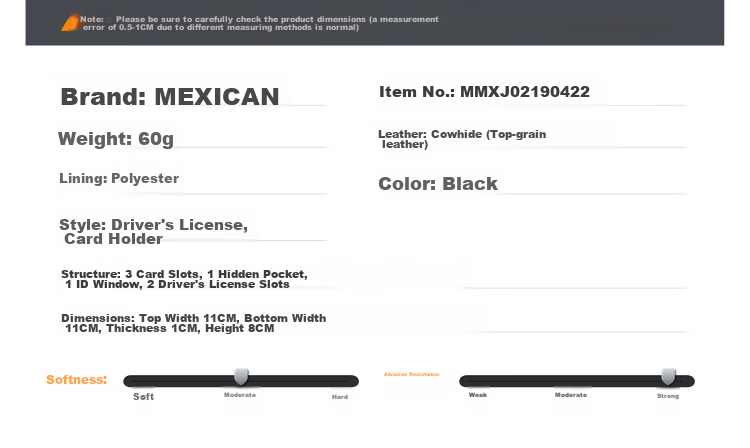Image resolution: width=750 pixels, height=448 pixels.
Task: Click 'Moderate' label under abrasion slider
Action: tap(571, 395)
